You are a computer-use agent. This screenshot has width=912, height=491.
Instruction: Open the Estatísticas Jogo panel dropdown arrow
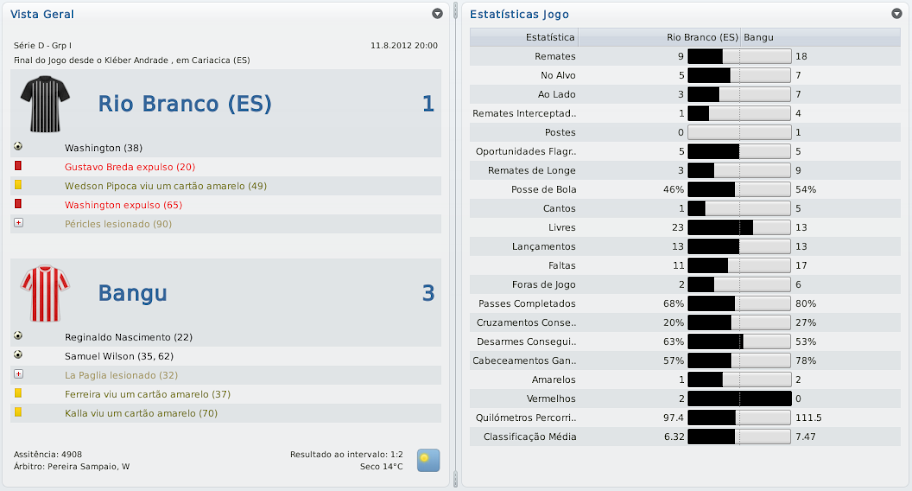click(x=896, y=14)
